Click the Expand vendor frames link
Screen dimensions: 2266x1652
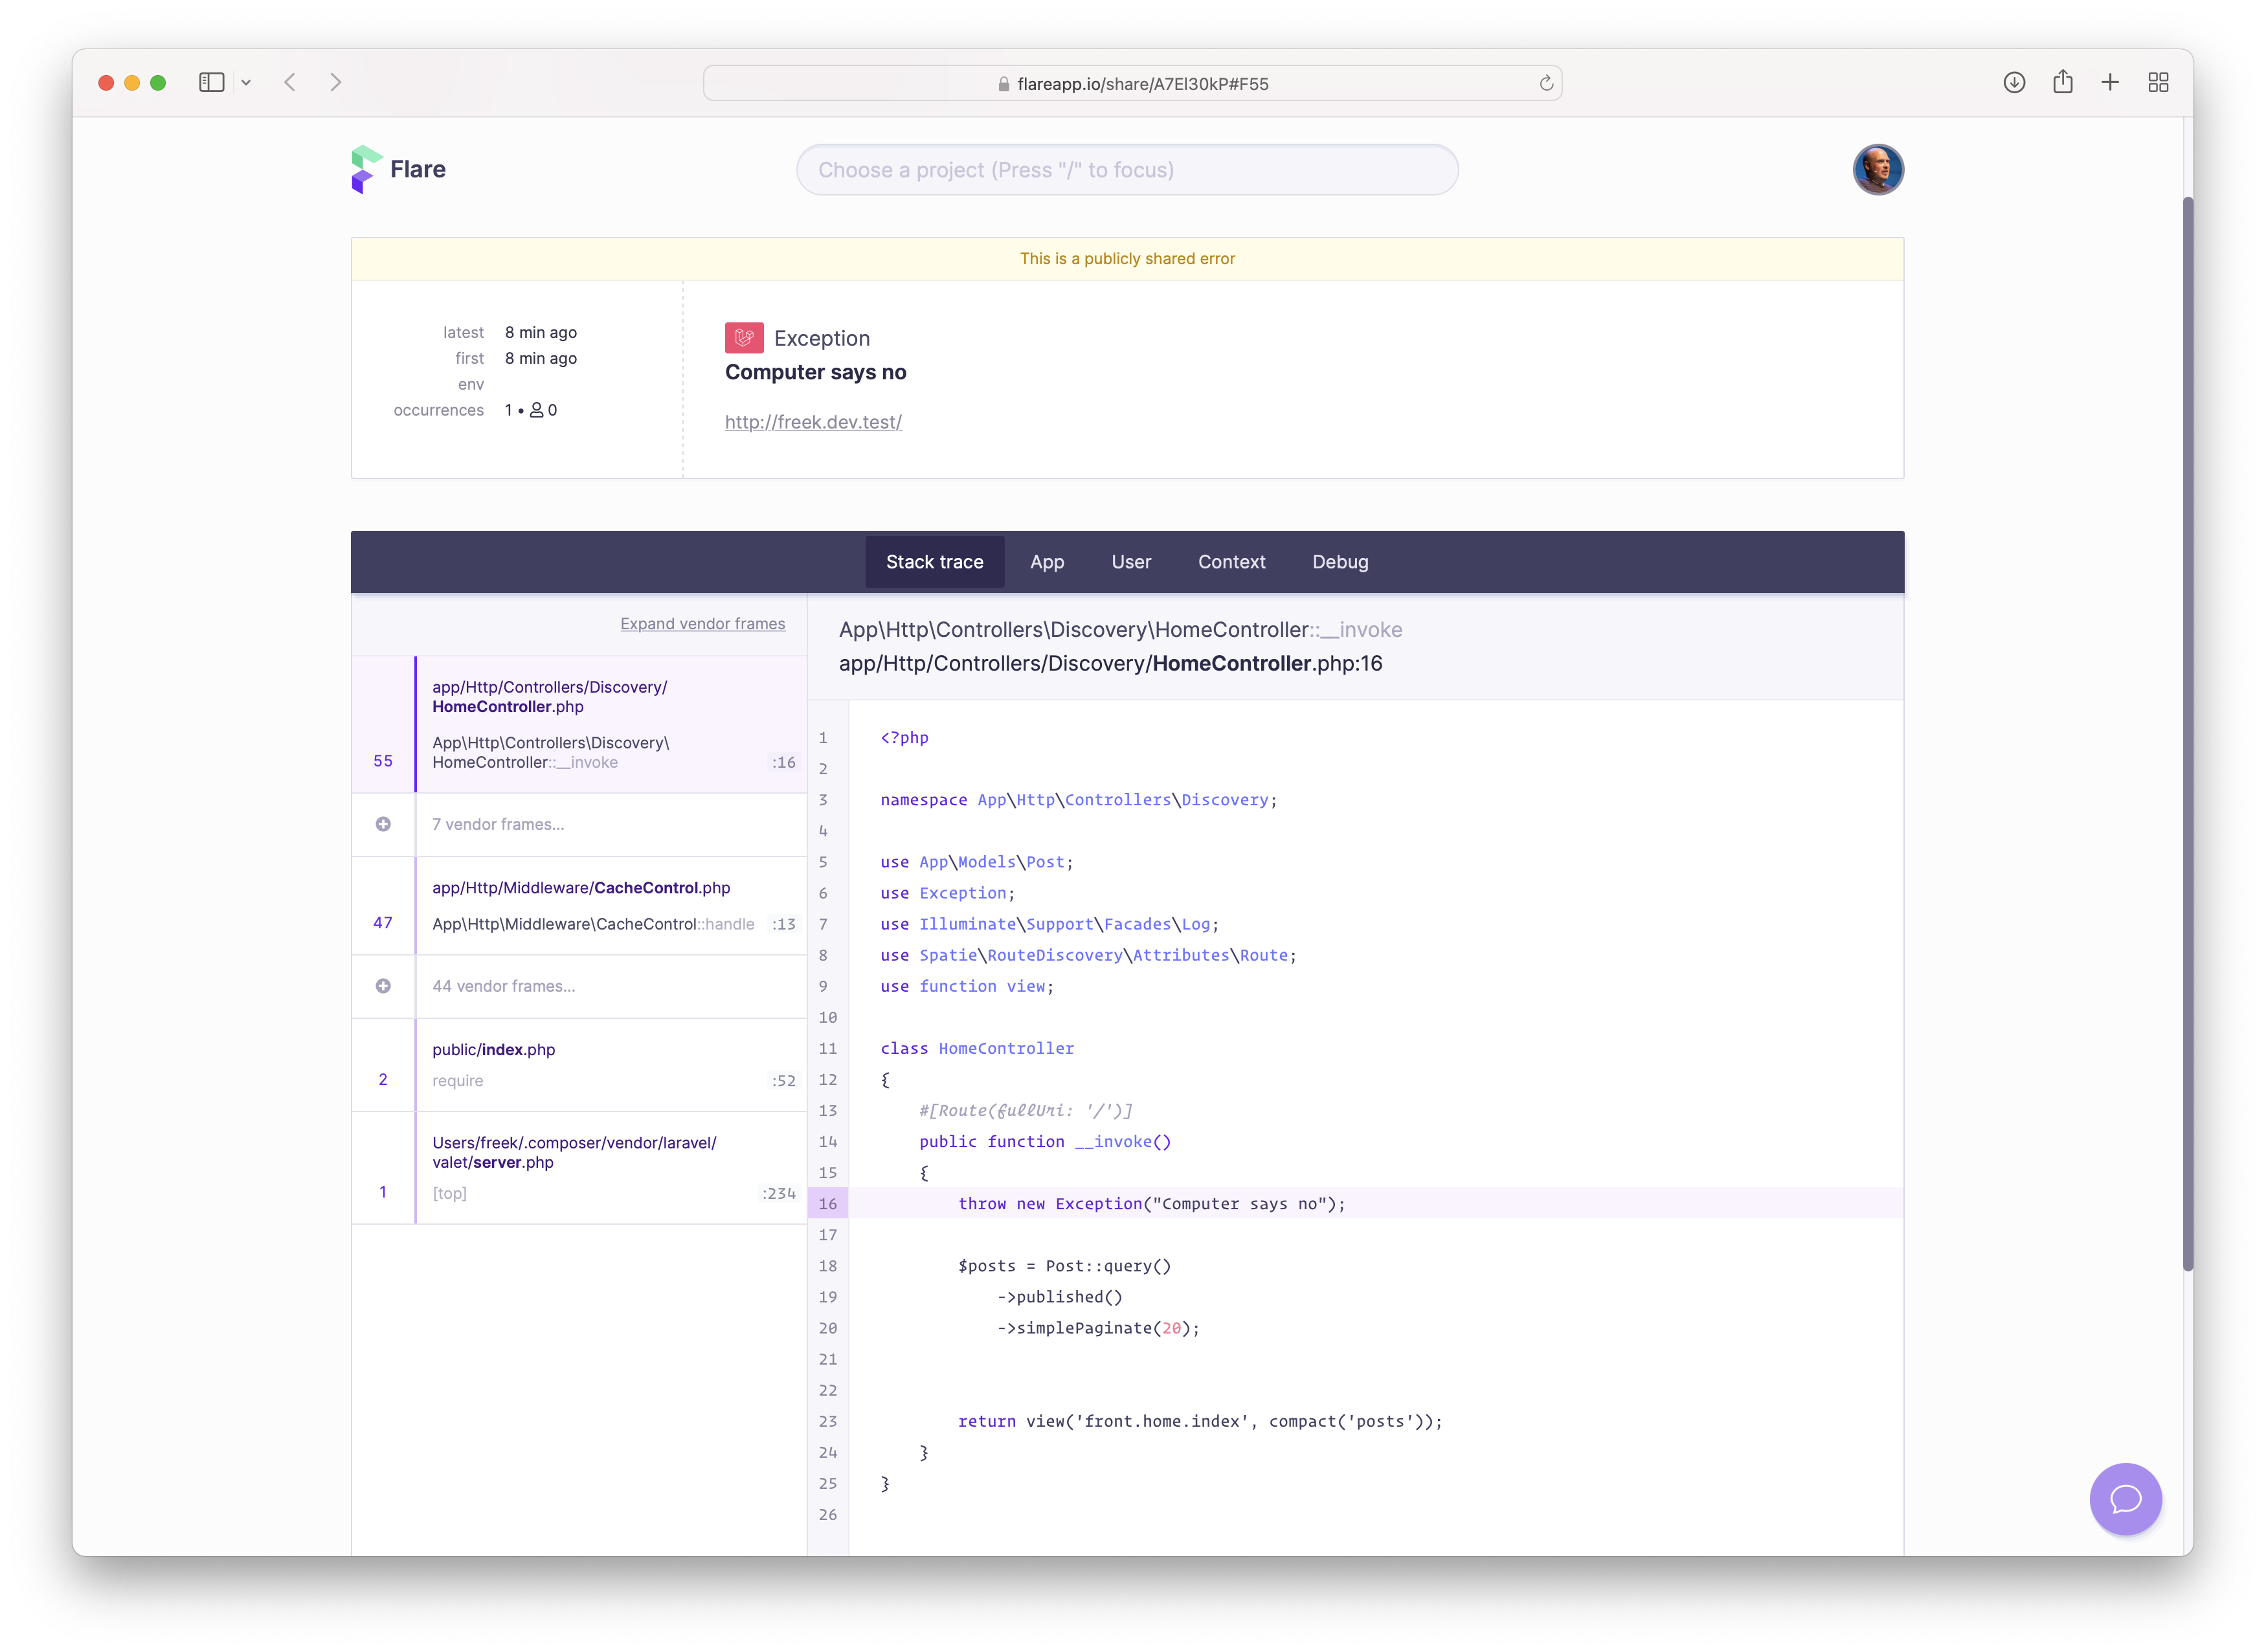[702, 623]
